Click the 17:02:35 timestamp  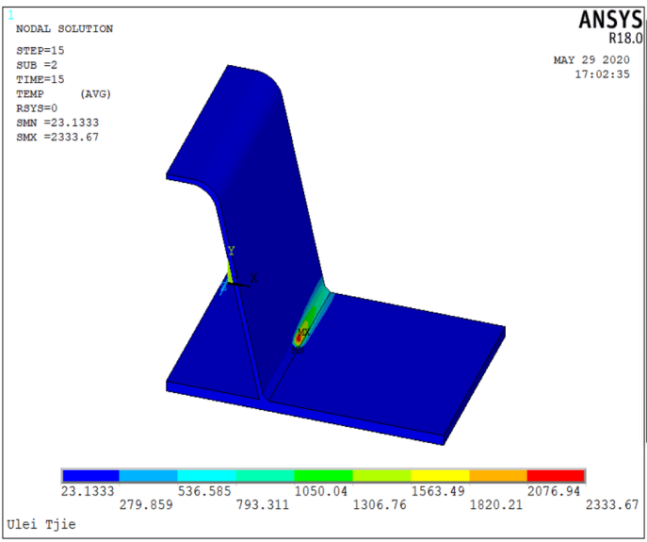pyautogui.click(x=602, y=75)
